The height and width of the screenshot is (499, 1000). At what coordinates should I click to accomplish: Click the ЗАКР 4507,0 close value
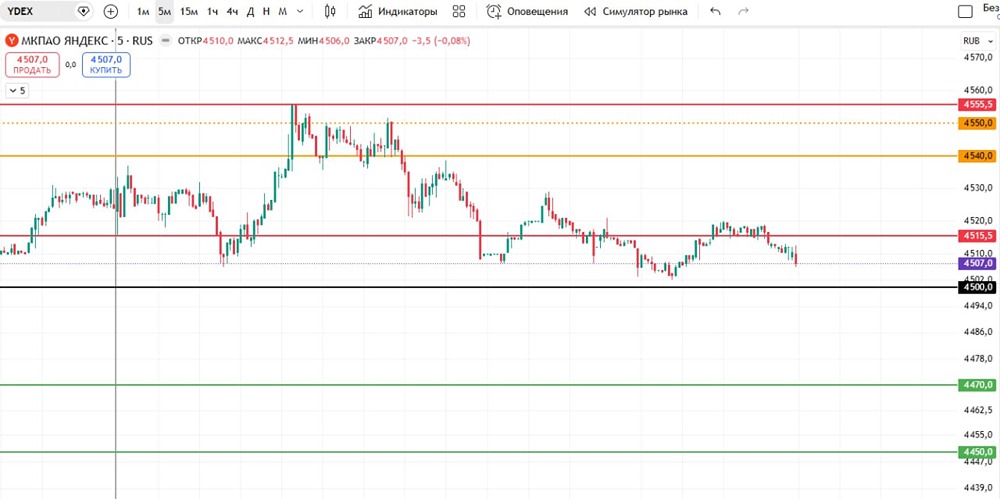pyautogui.click(x=379, y=41)
